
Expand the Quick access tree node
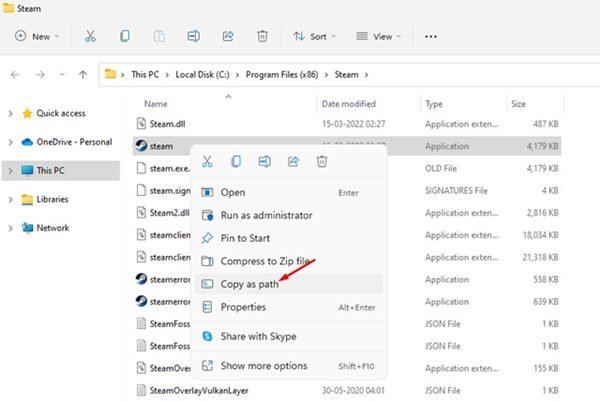pyautogui.click(x=9, y=113)
